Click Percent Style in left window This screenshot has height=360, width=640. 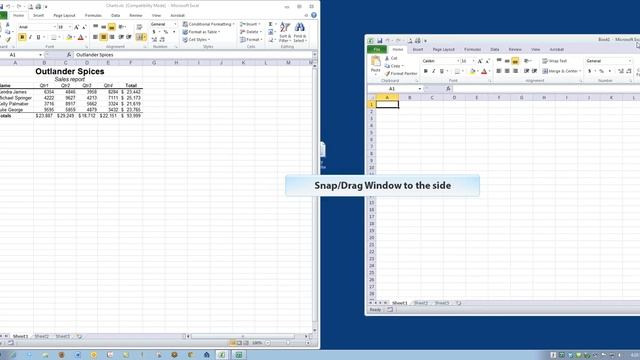coord(165,32)
